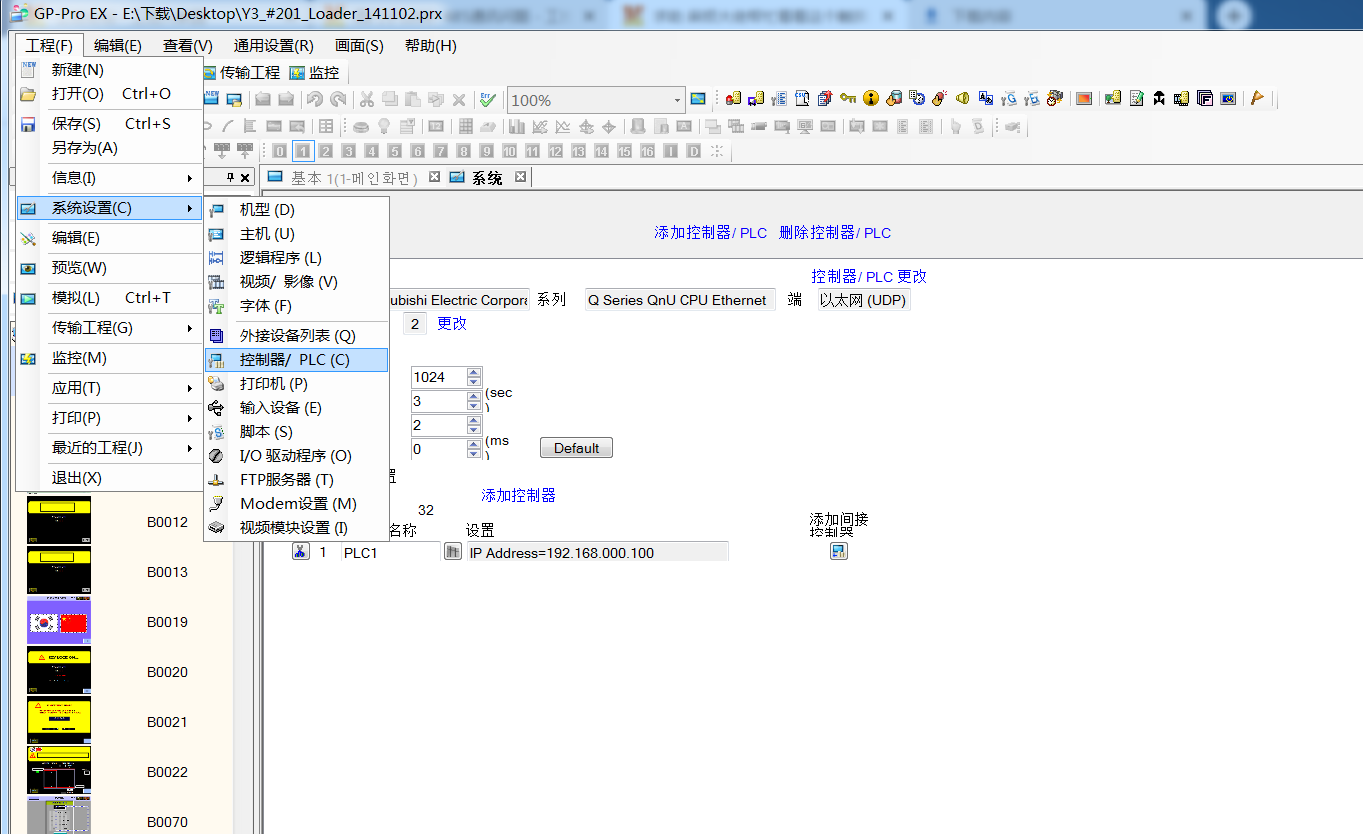
Task: Click the key security icon in toolbar
Action: tap(848, 98)
